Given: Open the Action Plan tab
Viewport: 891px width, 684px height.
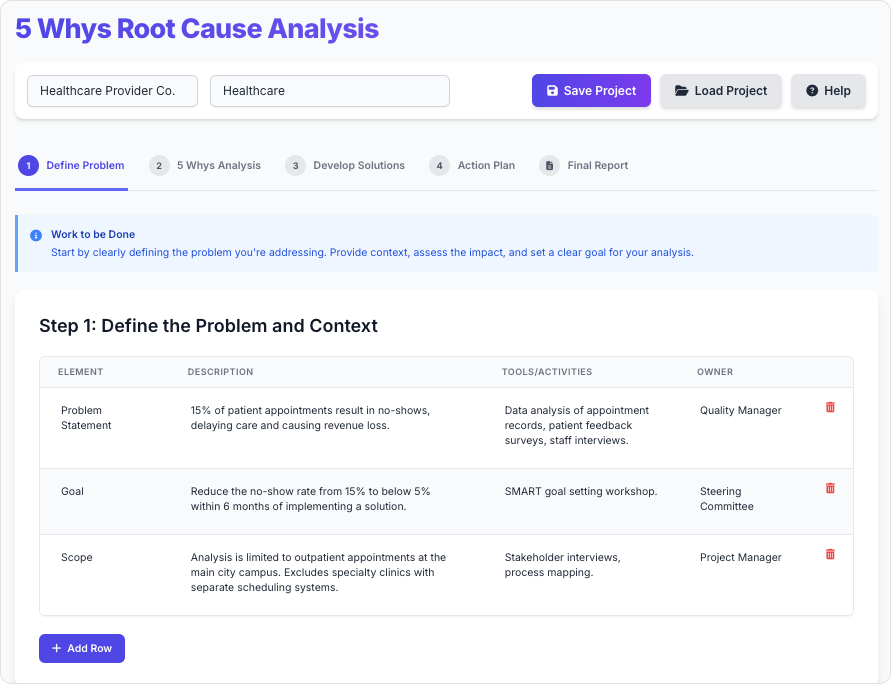Looking at the screenshot, I should point(472,166).
